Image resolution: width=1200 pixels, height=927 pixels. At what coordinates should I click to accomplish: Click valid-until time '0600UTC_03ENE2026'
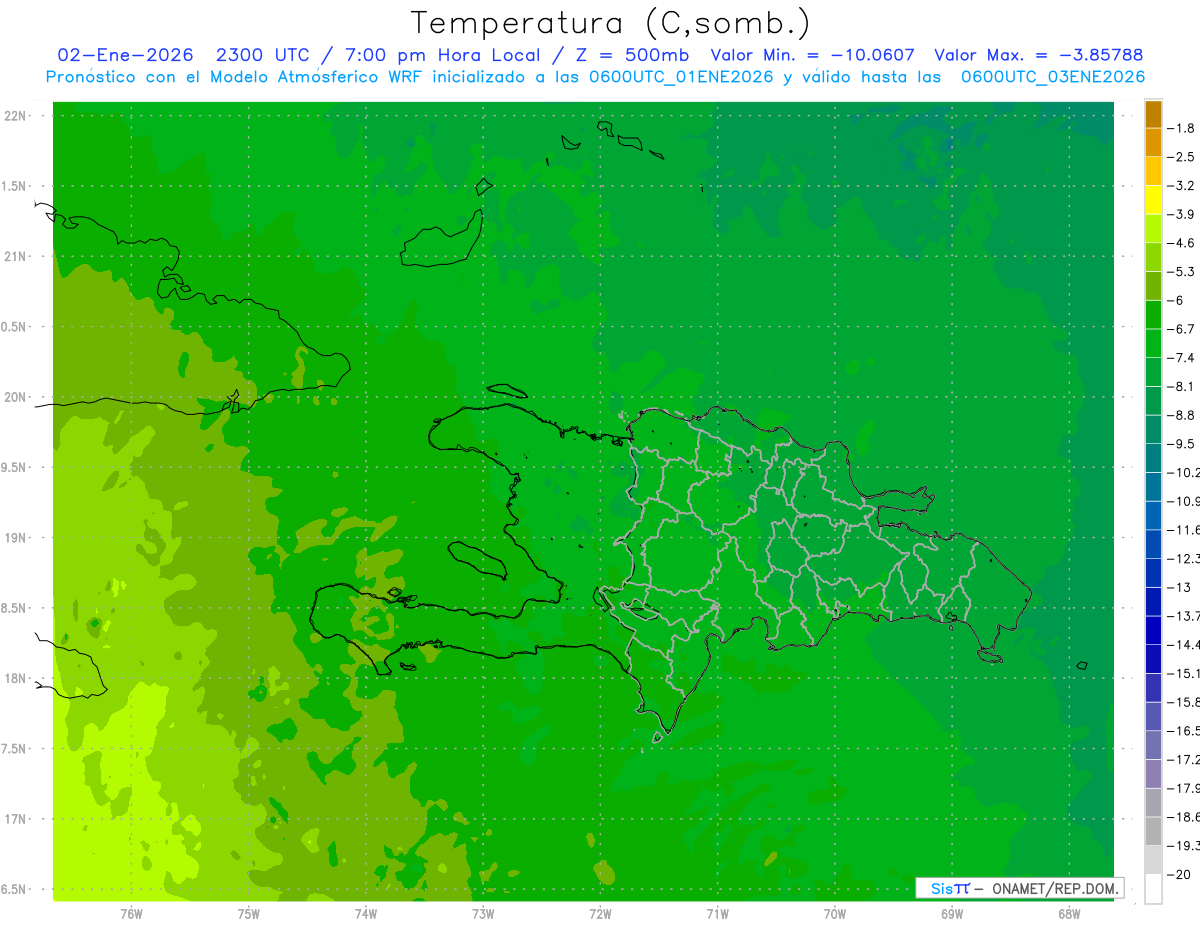(x=1053, y=77)
